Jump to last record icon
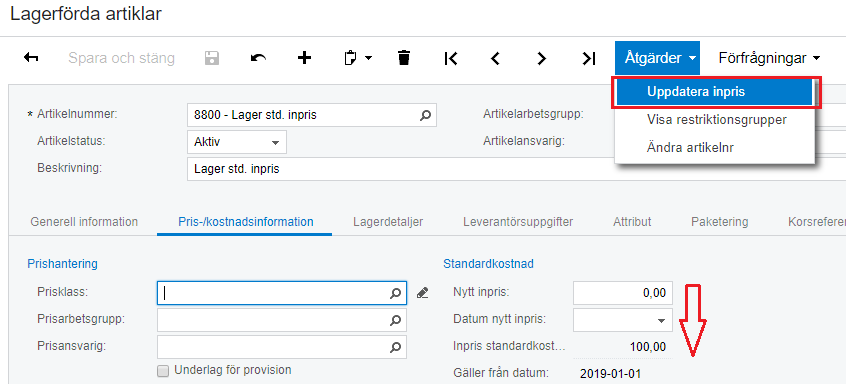Viewport: 846px width, 384px height. click(x=589, y=58)
